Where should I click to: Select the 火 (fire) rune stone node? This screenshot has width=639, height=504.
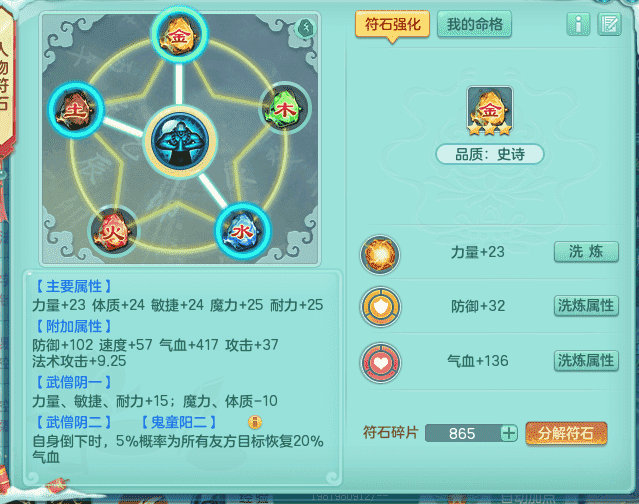pos(113,231)
